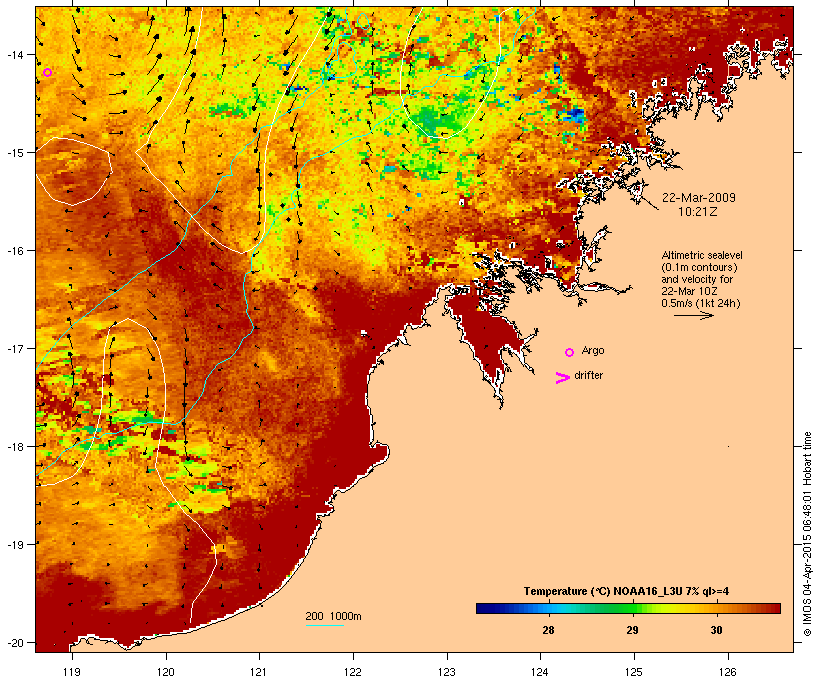Viewport: 820px width, 680px height.
Task: Click the '22-Mar 10Z' legend text
Action: (689, 291)
